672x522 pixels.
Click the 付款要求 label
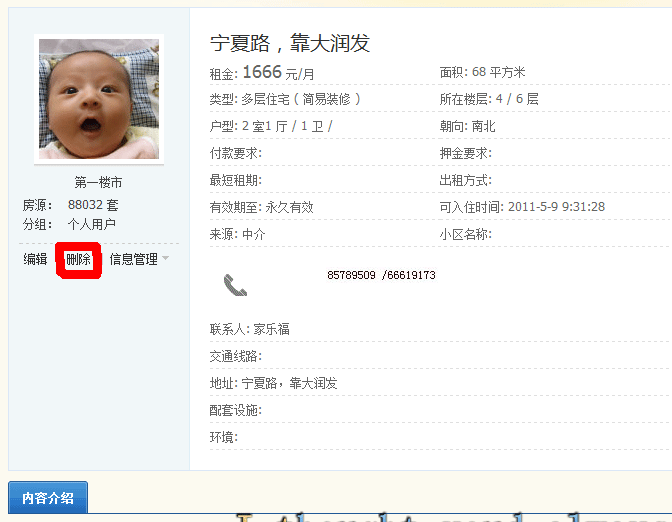point(235,153)
